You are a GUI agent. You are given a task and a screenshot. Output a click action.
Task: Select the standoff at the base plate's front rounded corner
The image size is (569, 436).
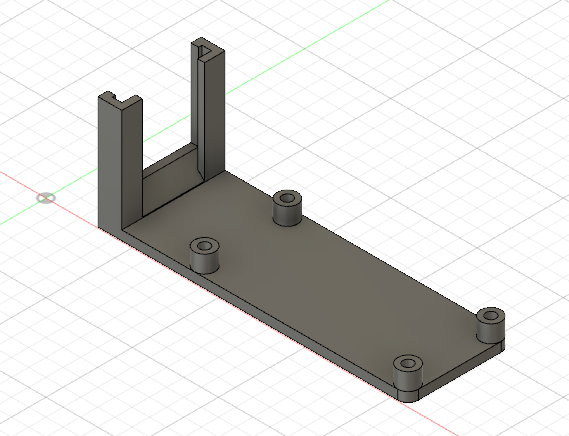click(408, 375)
